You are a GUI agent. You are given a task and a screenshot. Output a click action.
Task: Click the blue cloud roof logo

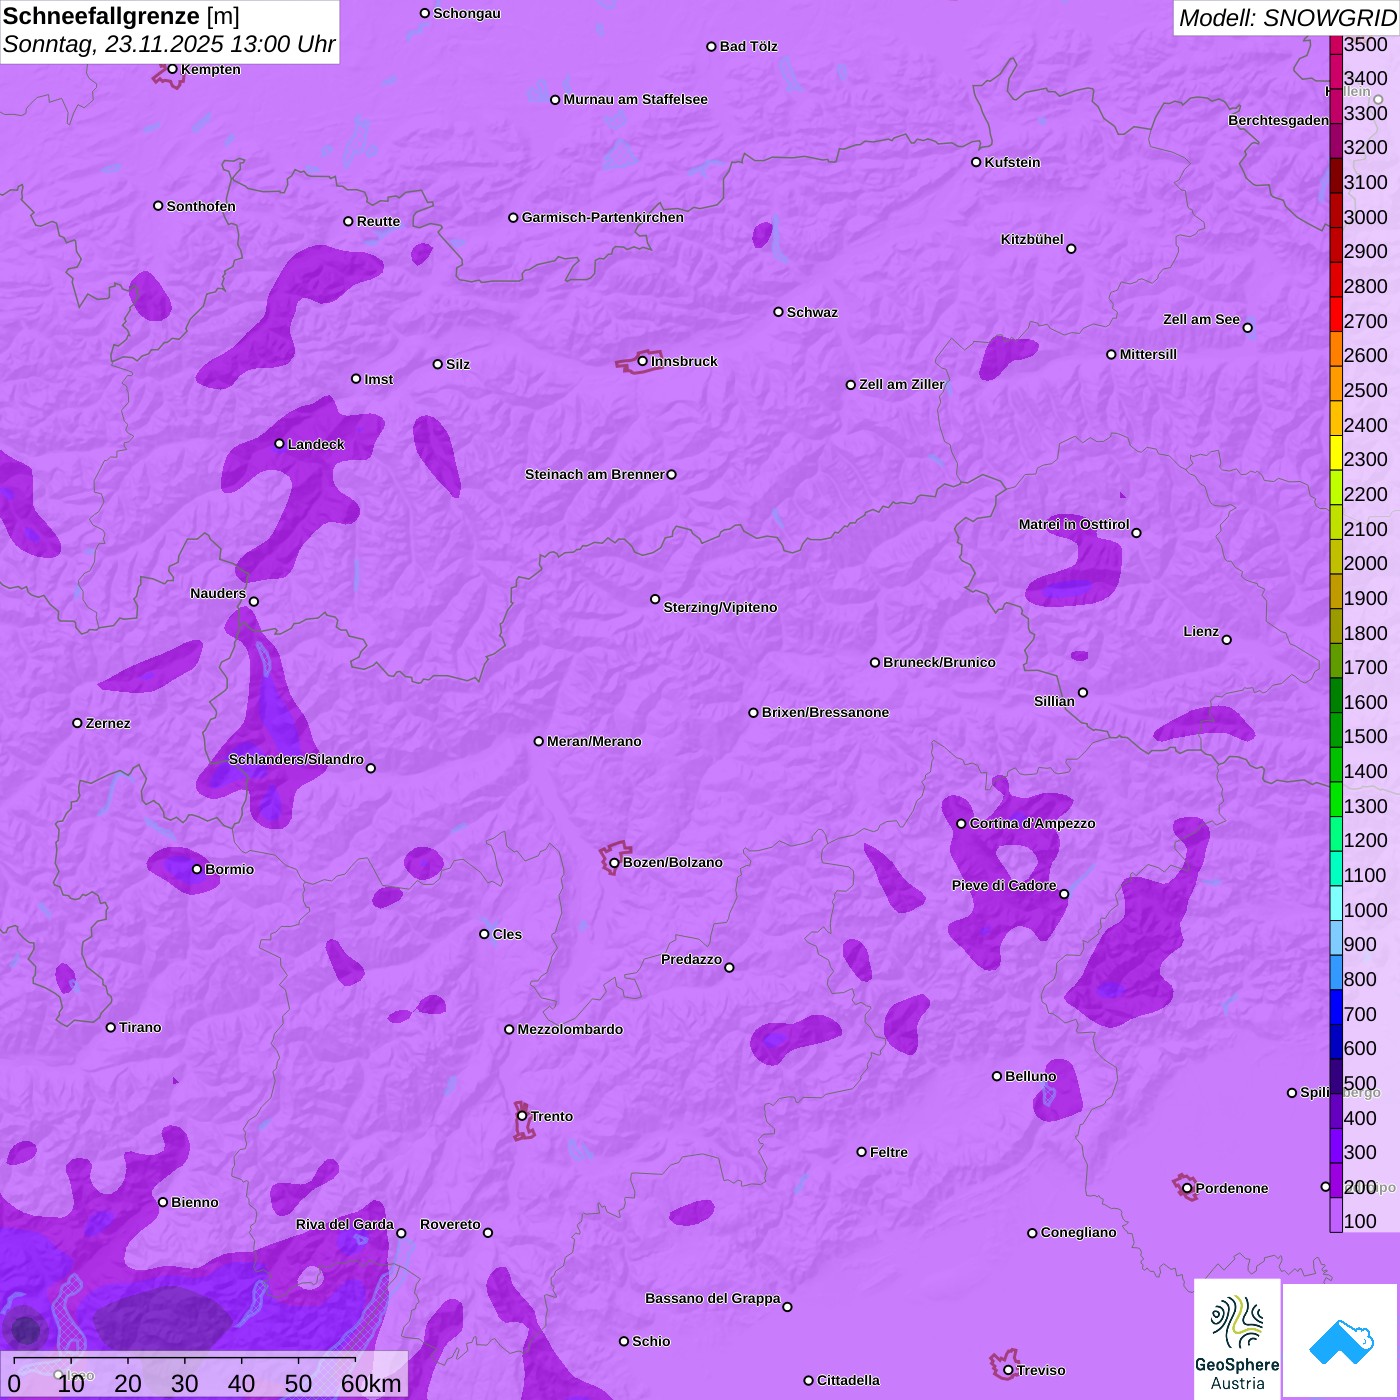click(1340, 1341)
